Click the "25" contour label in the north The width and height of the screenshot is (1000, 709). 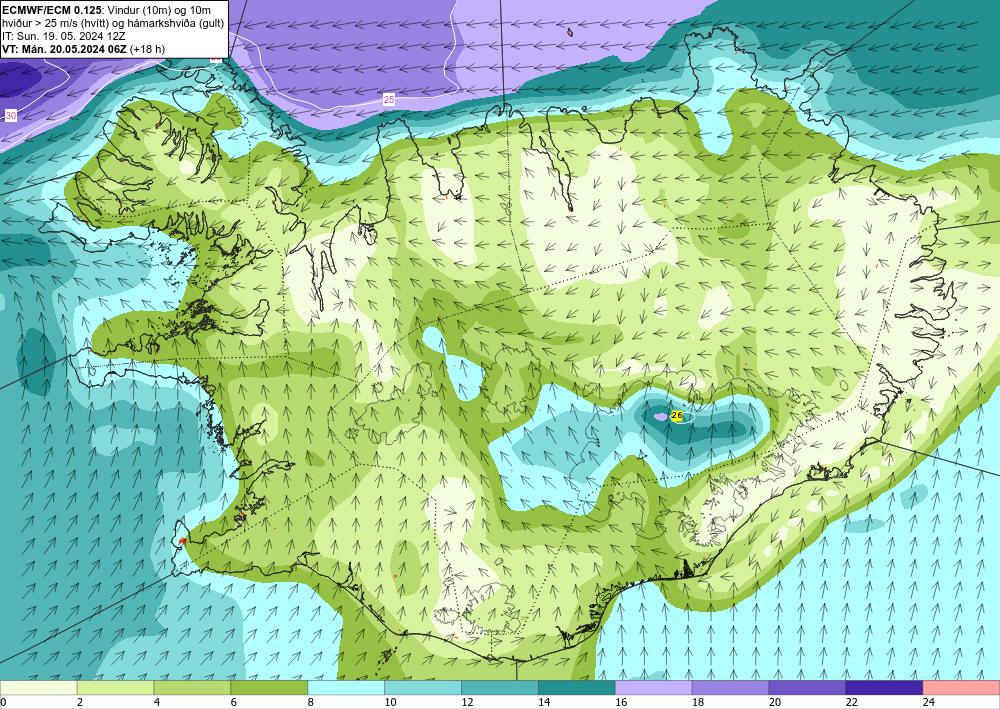pyautogui.click(x=389, y=99)
